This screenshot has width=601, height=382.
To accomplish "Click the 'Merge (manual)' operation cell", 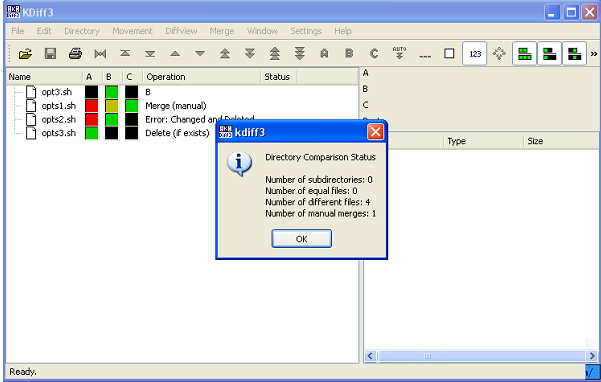I will (176, 106).
